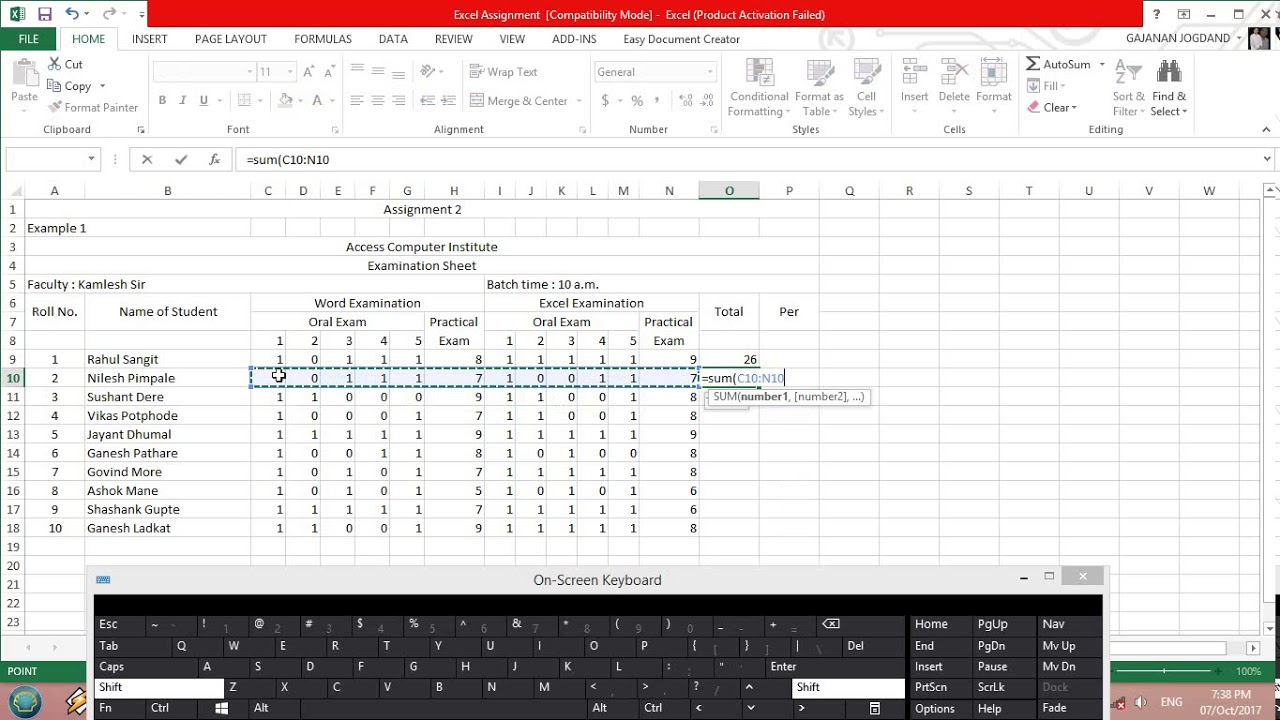
Task: Open the Merge & Center dropdown arrow
Action: pos(577,101)
